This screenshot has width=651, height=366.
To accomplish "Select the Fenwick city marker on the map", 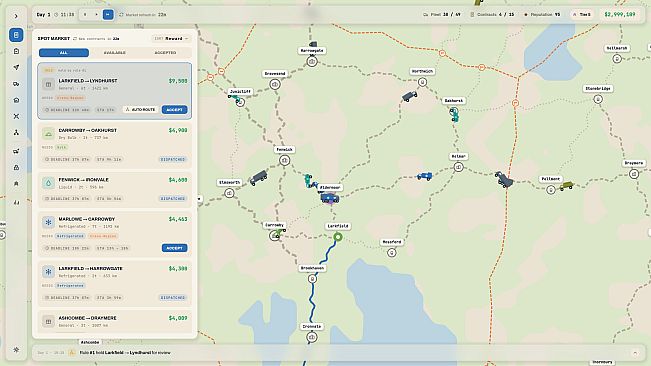I will pos(284,160).
